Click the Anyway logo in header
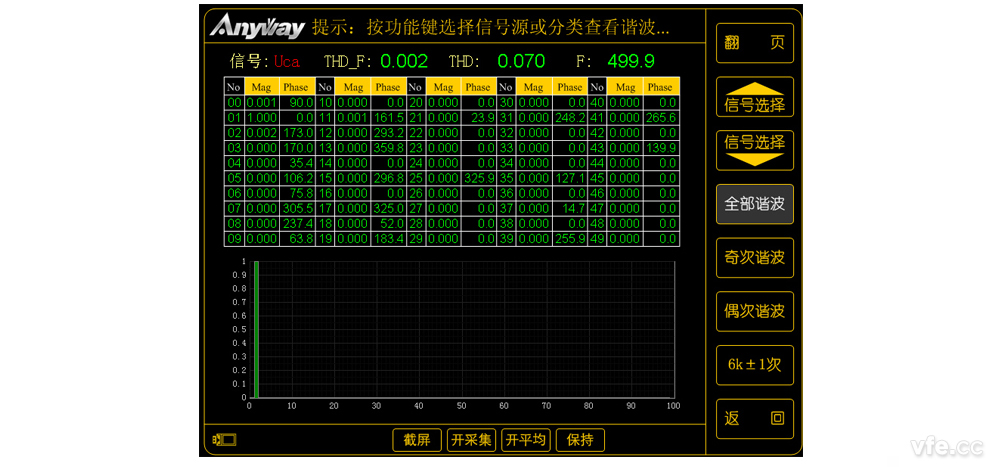This screenshot has width=1000, height=467. tap(257, 26)
